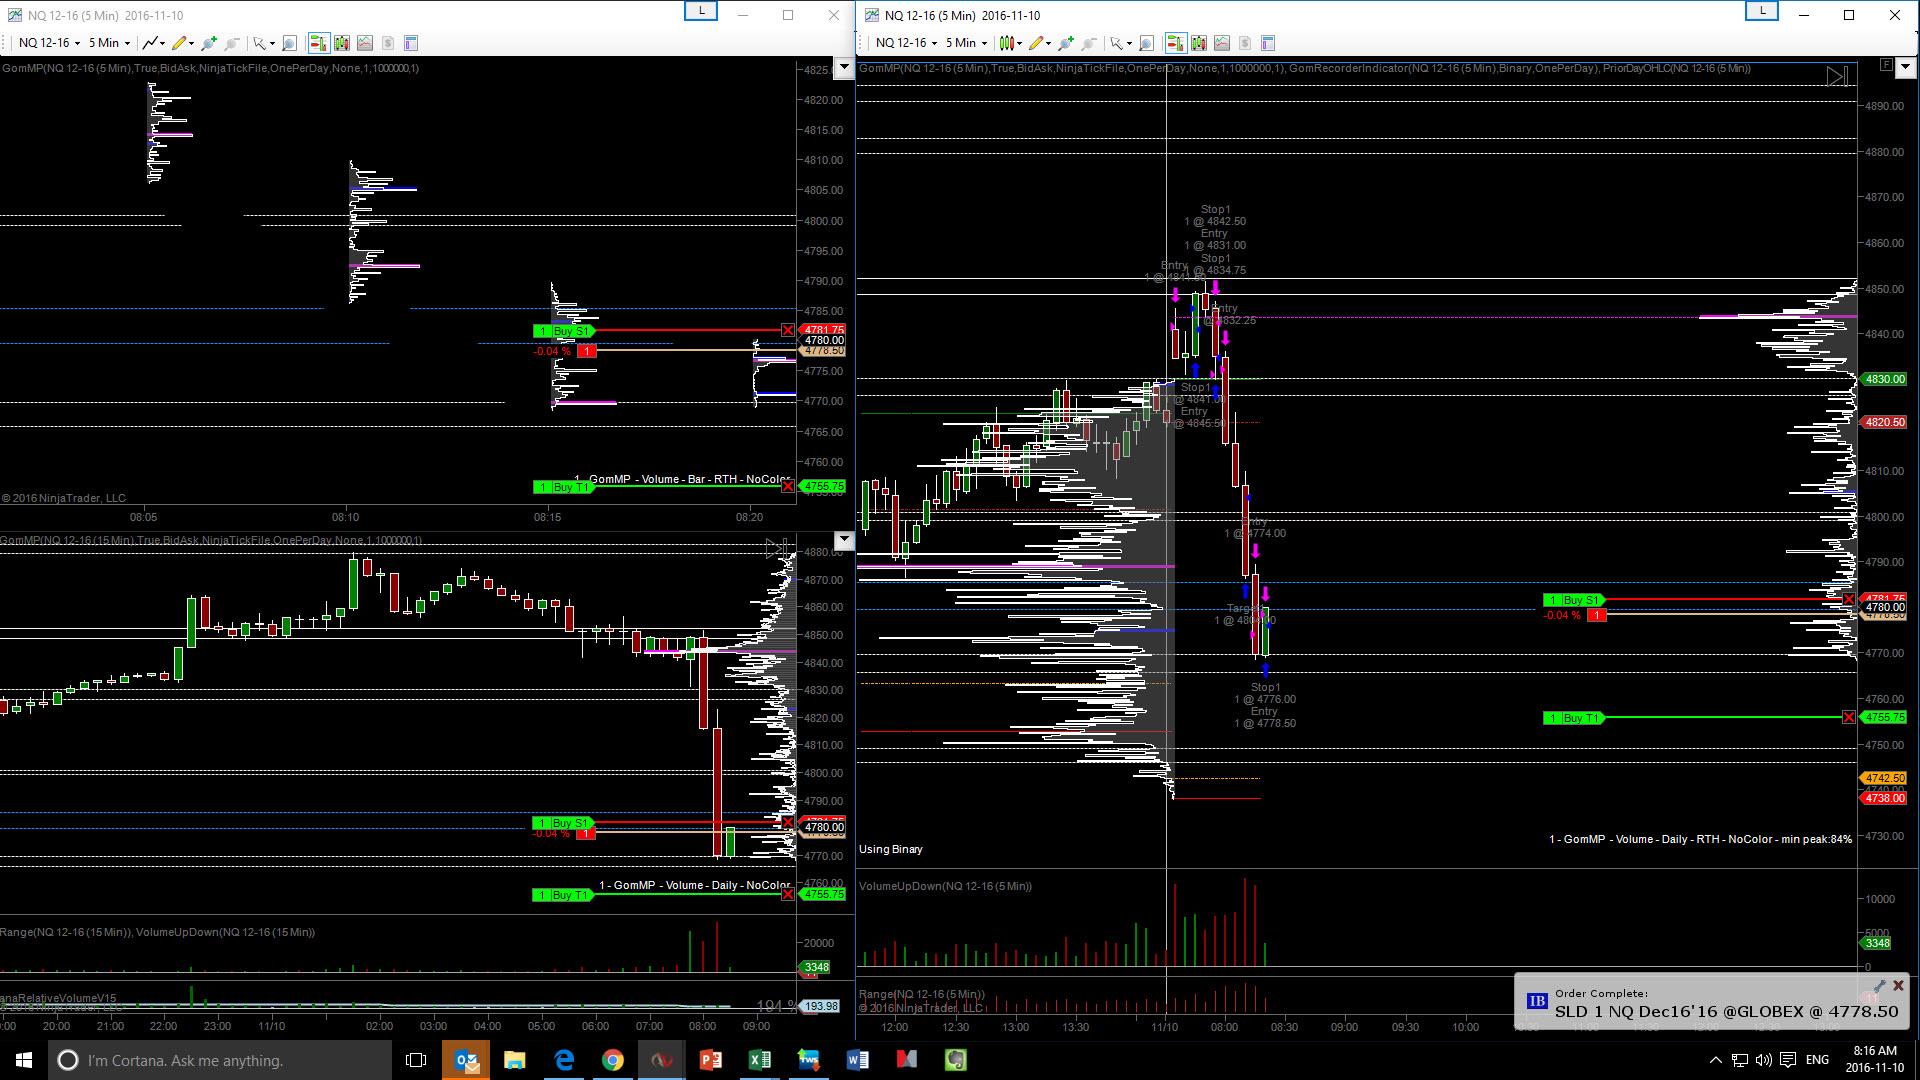
Task: Dismiss the Order Complete notification
Action: (1898, 986)
